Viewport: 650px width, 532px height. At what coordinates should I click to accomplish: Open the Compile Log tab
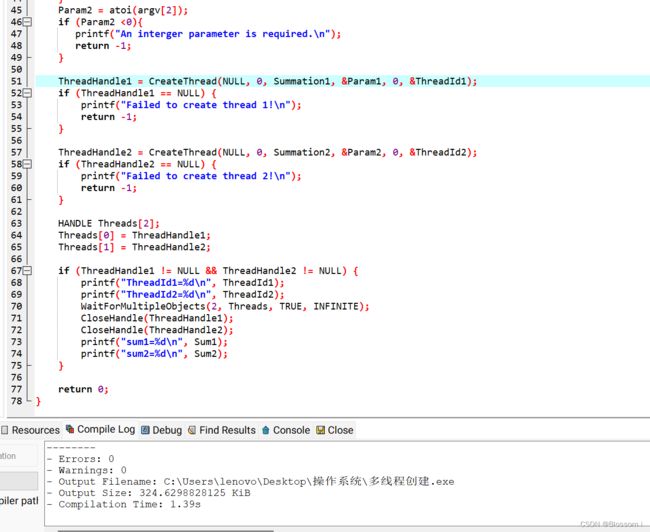point(101,430)
